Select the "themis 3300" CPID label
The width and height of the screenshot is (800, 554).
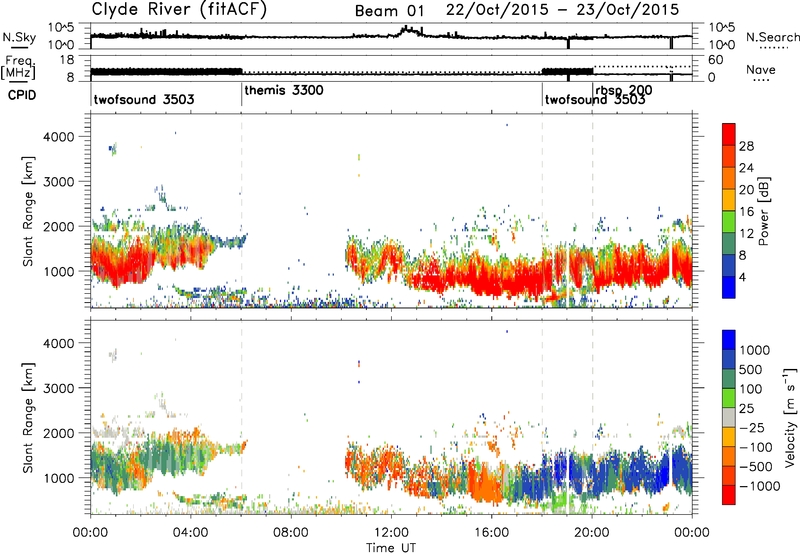tap(284, 90)
